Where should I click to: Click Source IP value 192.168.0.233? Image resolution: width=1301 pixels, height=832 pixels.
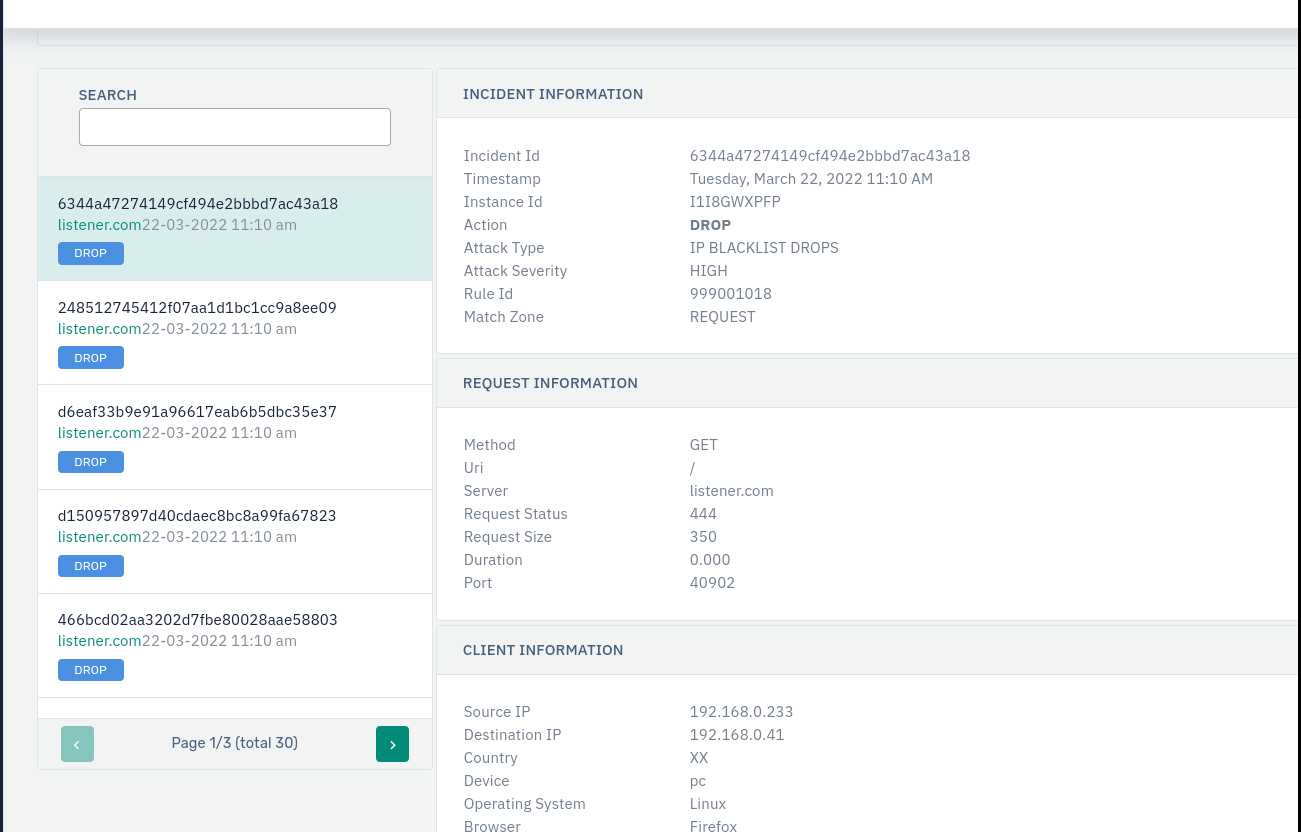click(x=741, y=712)
